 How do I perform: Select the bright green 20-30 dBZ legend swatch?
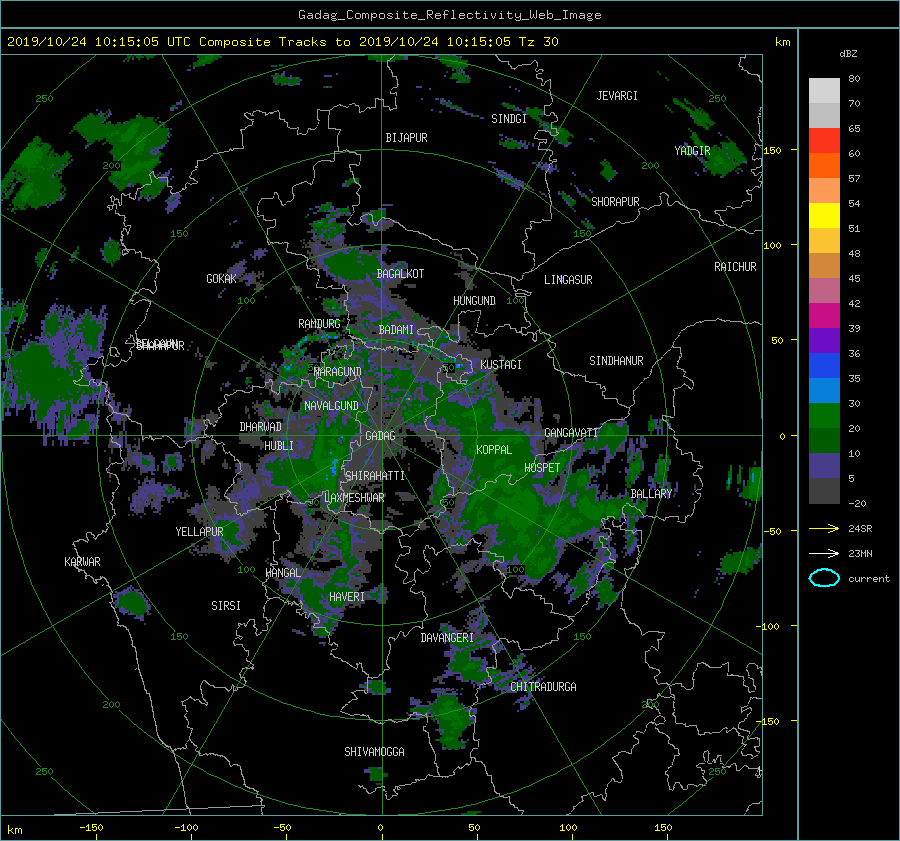click(824, 415)
